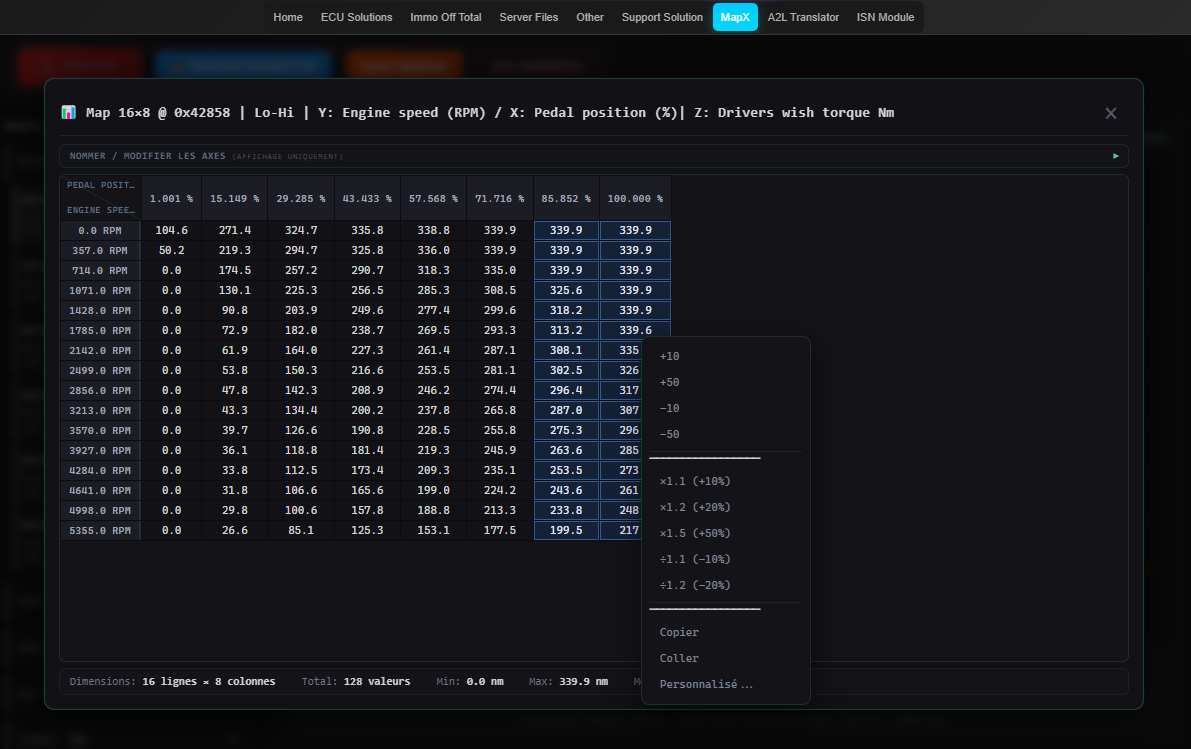Select the 29.285 % column header
This screenshot has height=749, width=1191.
(301, 198)
